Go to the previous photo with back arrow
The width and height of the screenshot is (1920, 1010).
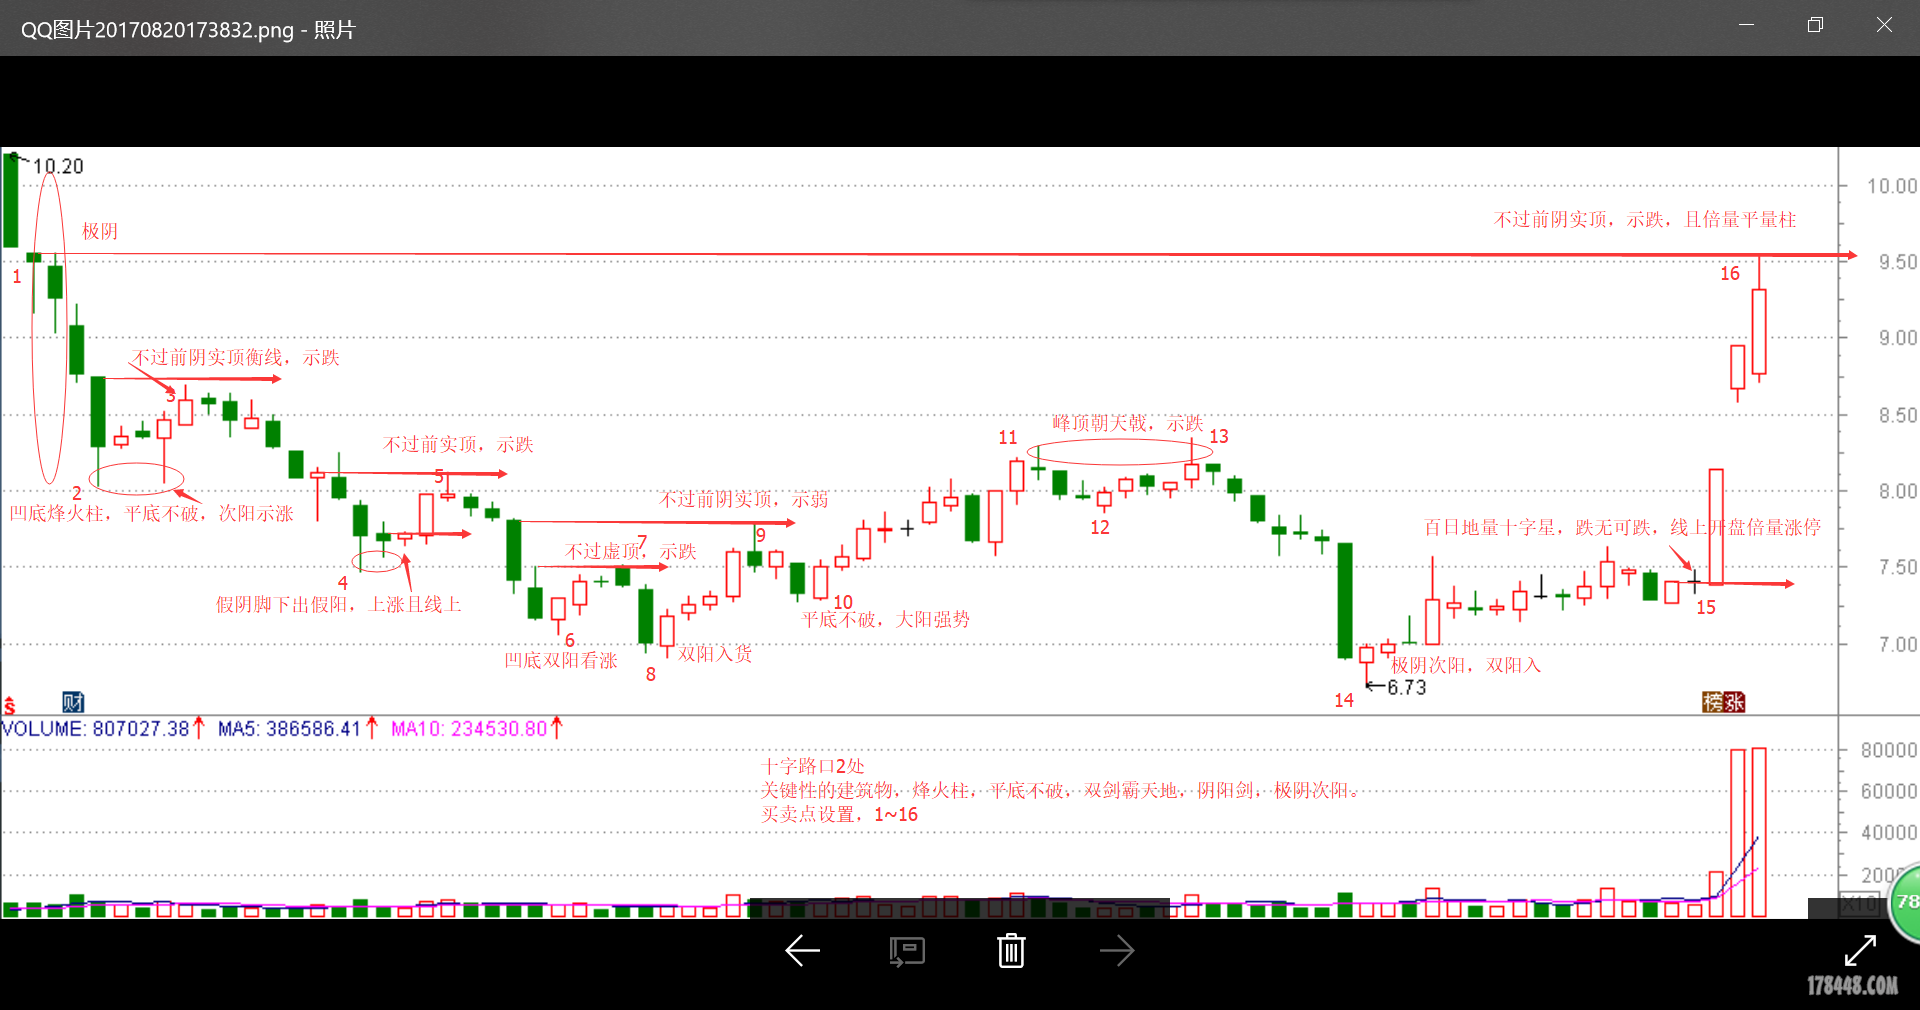coord(802,951)
